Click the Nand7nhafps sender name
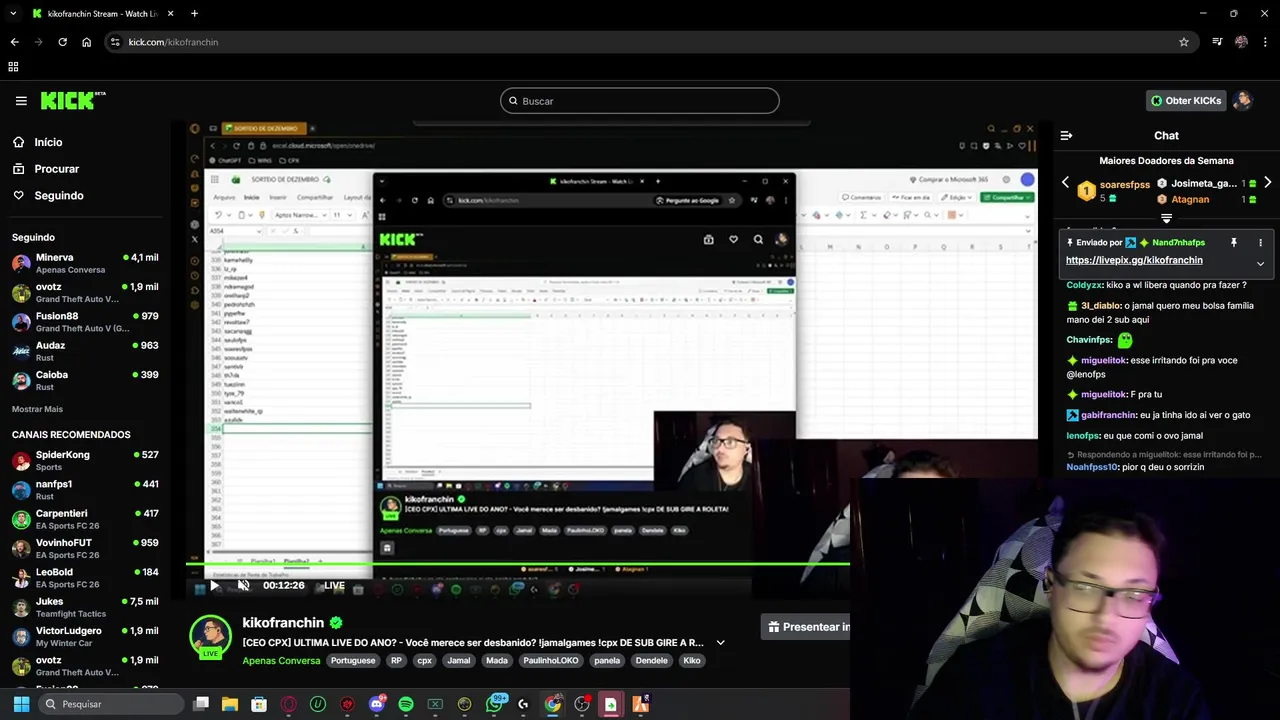Image resolution: width=1280 pixels, height=720 pixels. (1178, 243)
